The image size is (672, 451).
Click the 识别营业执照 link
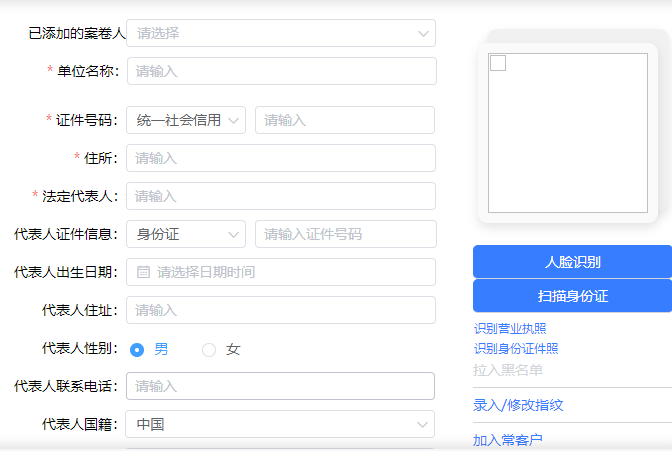510,328
